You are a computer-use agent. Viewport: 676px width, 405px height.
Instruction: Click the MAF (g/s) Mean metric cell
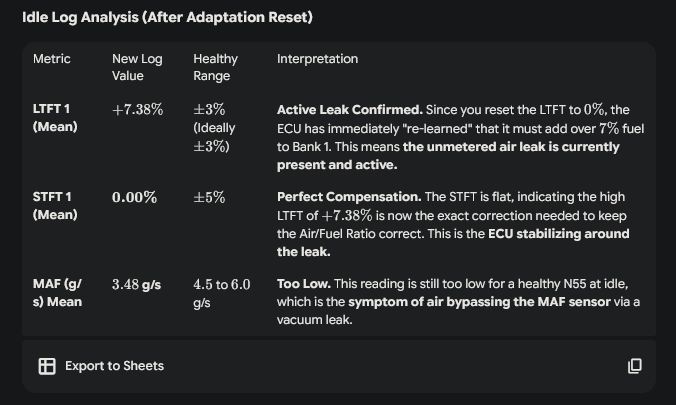58,293
